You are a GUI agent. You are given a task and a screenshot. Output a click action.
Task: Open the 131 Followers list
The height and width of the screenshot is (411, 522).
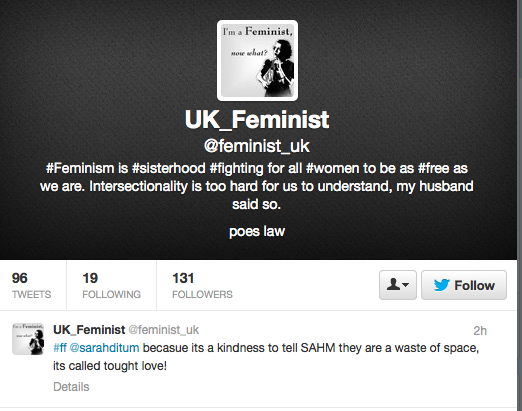202,285
